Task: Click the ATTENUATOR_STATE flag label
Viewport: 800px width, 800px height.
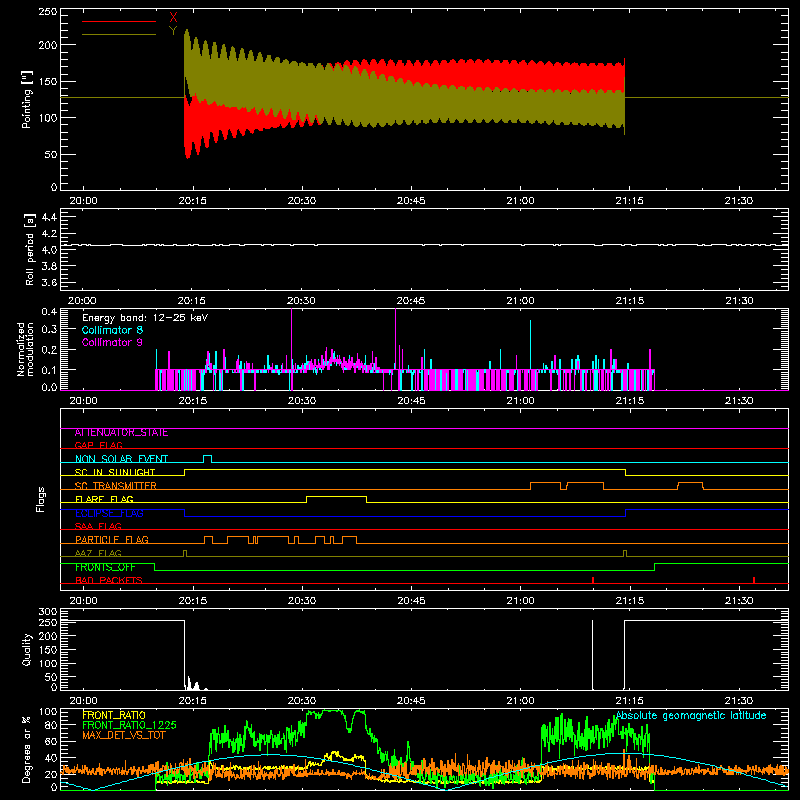Action: [x=121, y=433]
